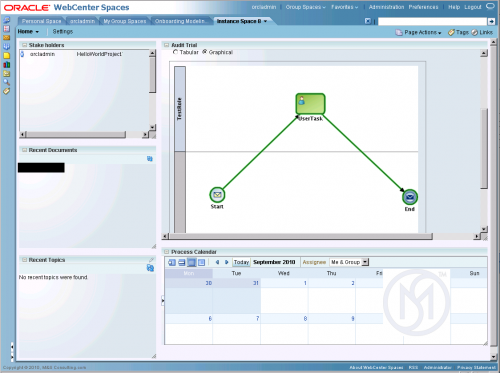Screen dimensions: 500x373
Task: Click the Administration link
Action: click(x=386, y=7)
